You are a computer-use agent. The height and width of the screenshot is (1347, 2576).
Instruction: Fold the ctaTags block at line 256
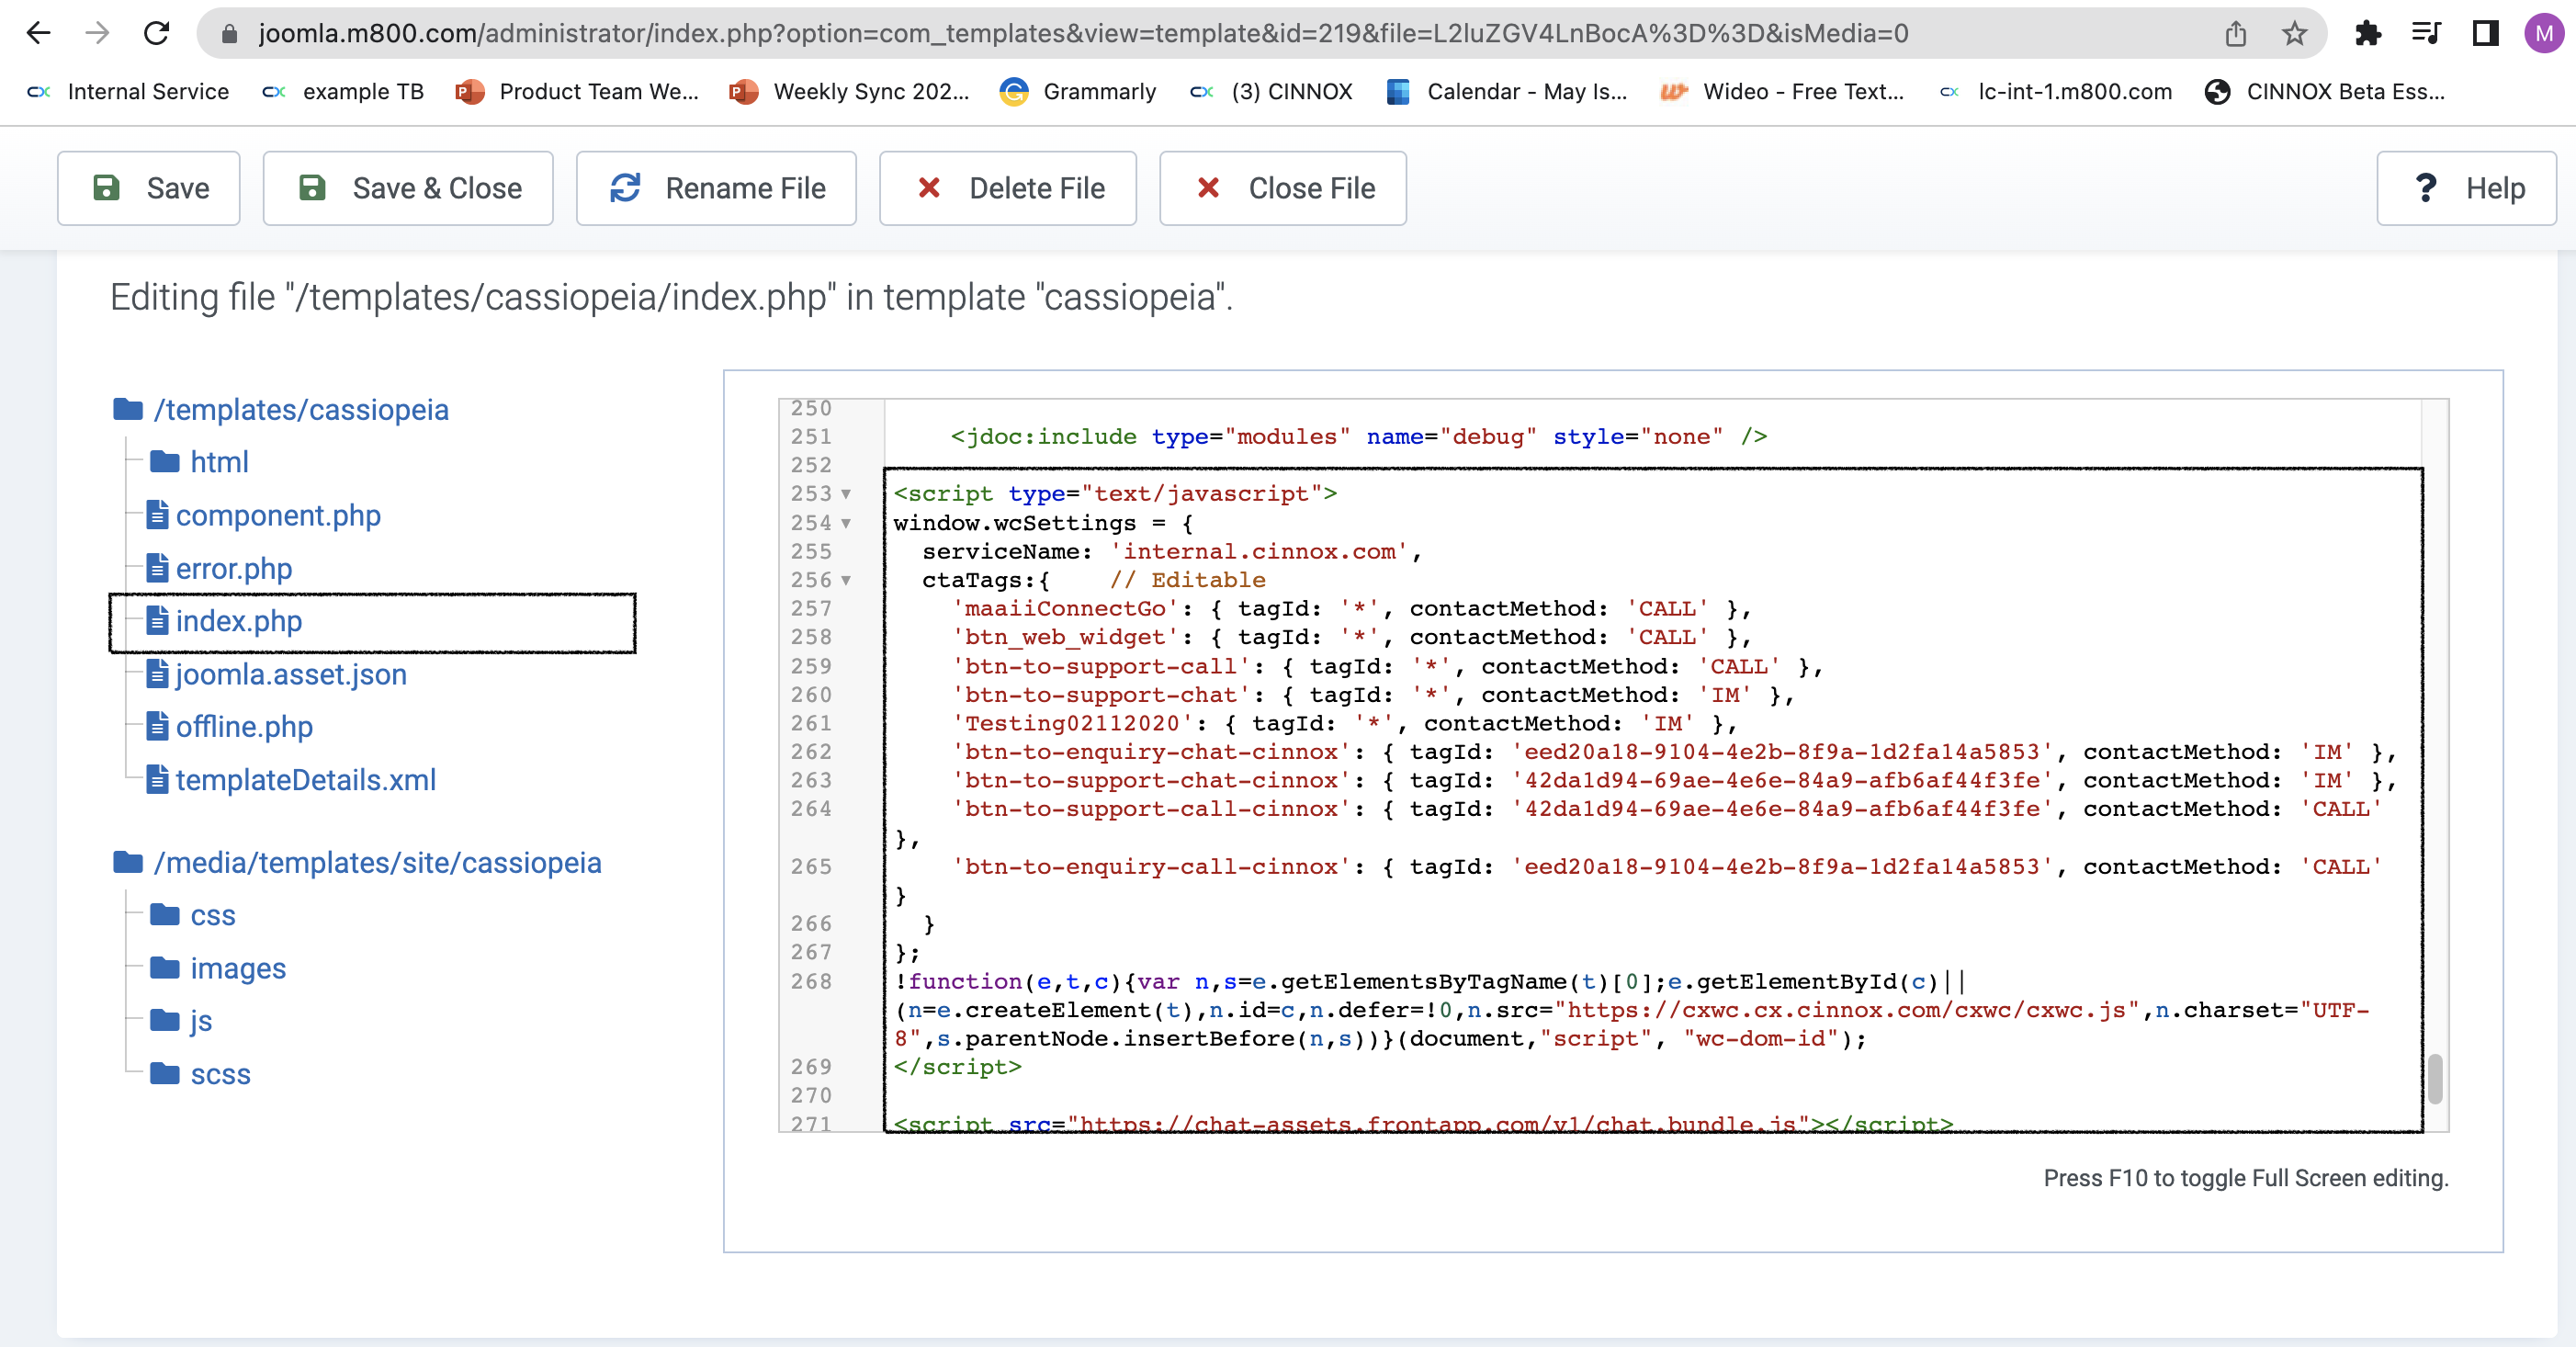(x=846, y=580)
